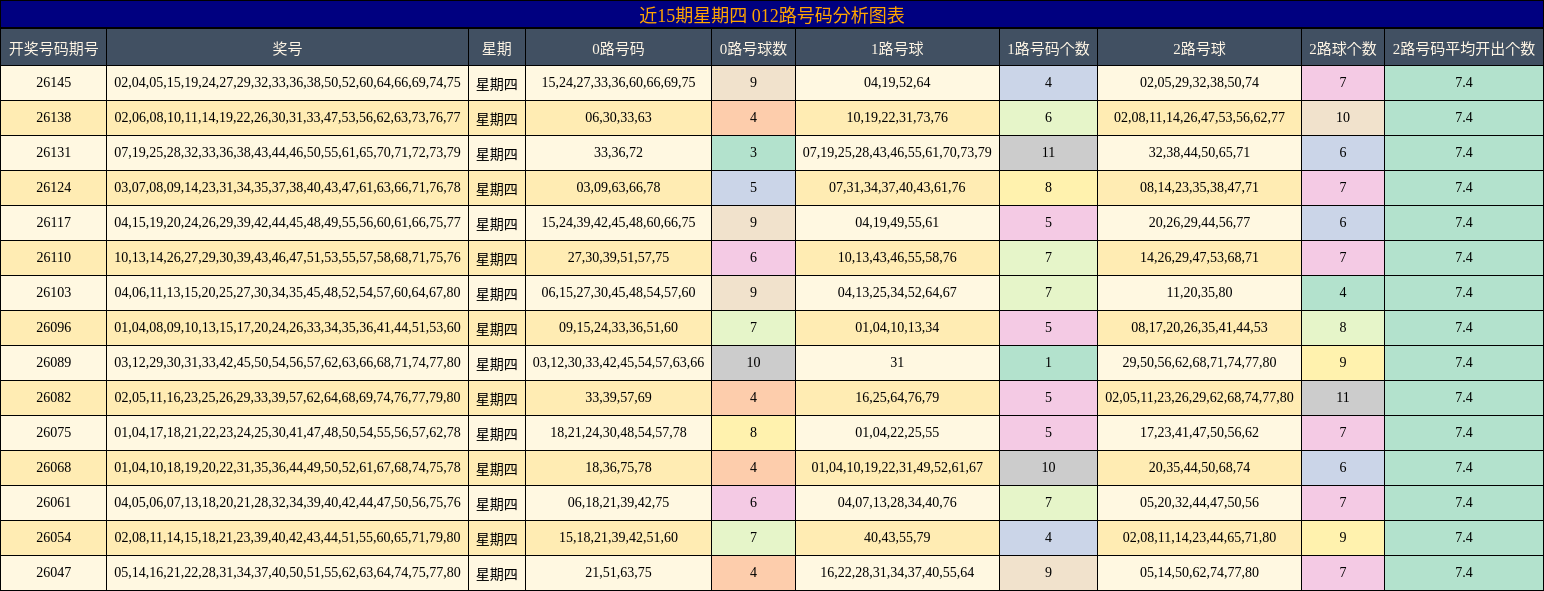Click the 0路号球数 value 10 in row 26089

click(x=753, y=363)
